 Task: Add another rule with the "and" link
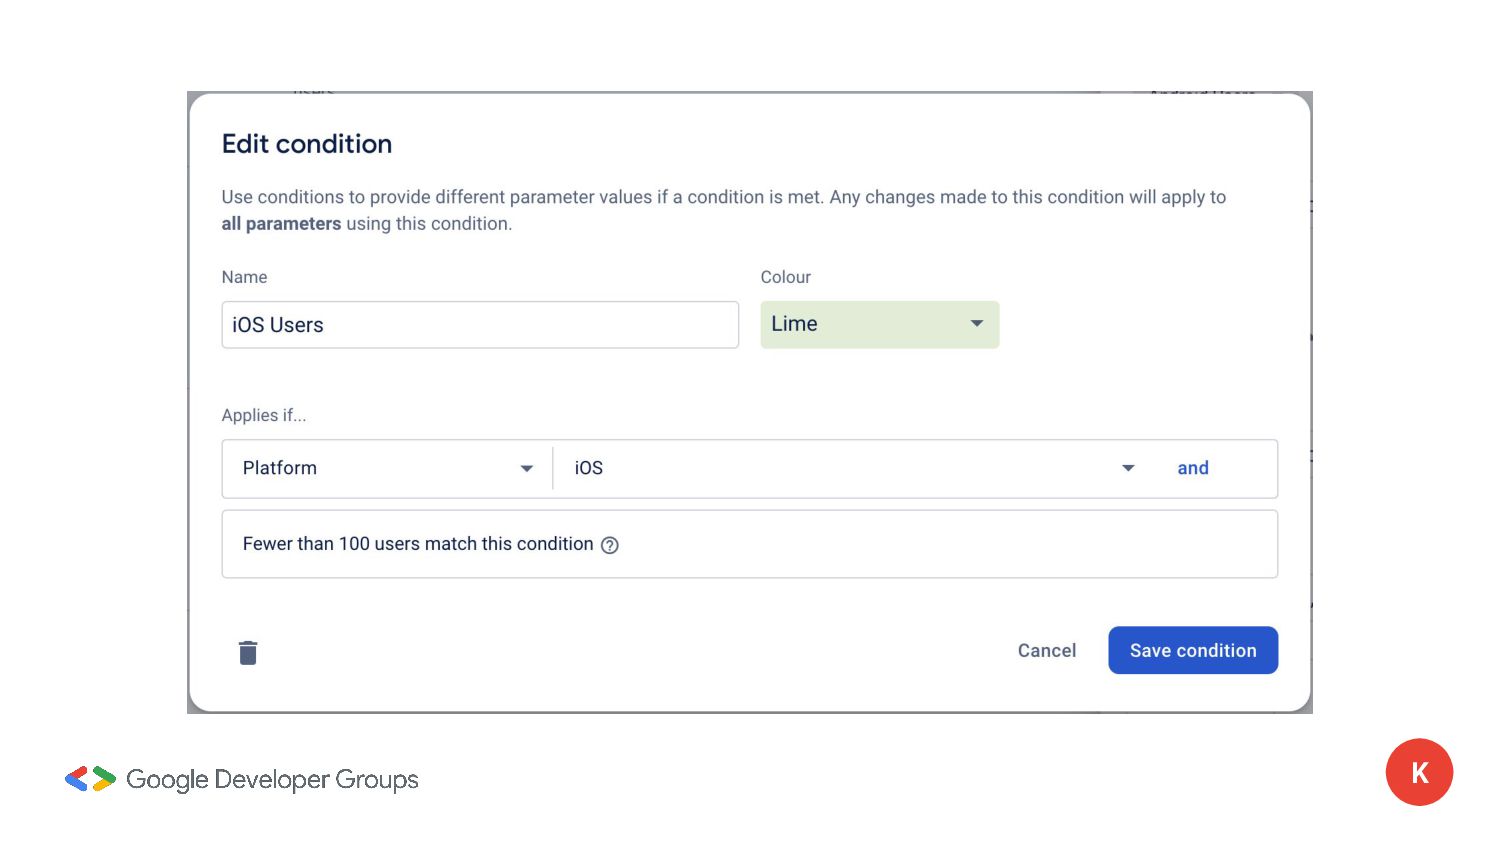(x=1192, y=468)
